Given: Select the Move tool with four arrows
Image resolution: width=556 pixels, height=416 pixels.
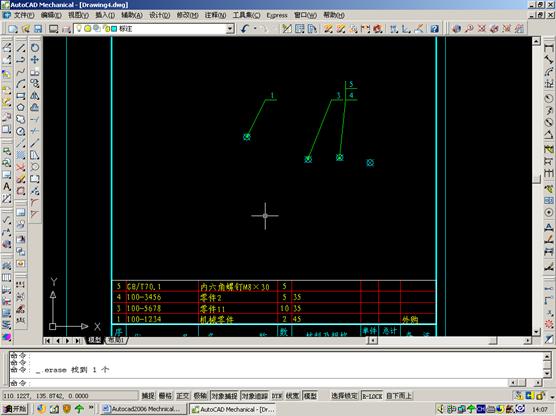Looking at the screenshot, I should coord(35,60).
